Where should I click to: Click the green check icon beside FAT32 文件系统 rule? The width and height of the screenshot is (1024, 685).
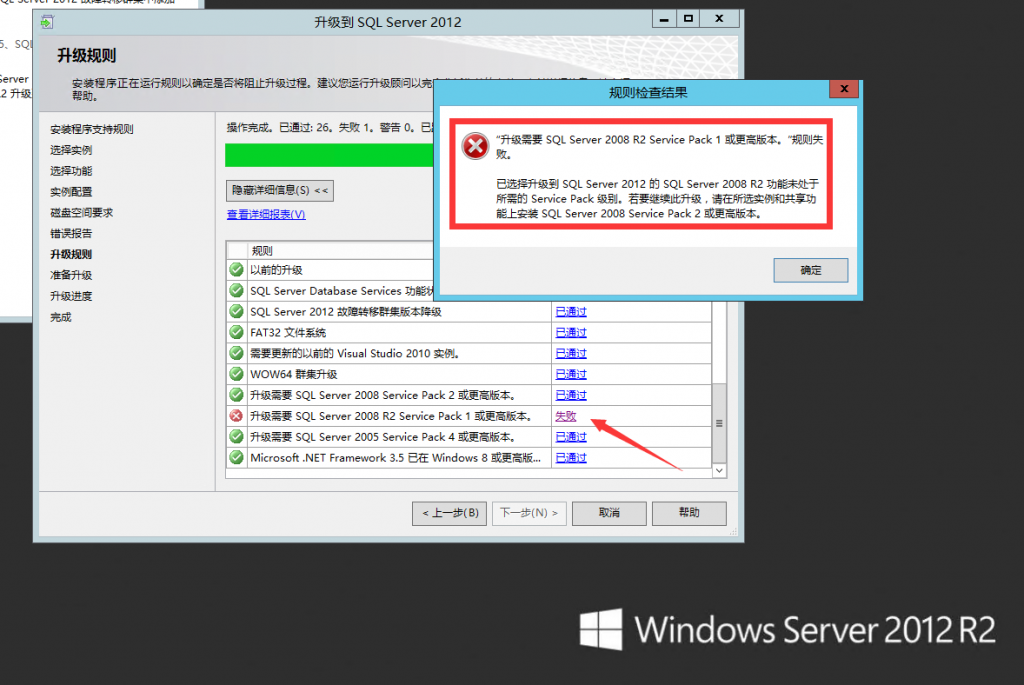(236, 332)
